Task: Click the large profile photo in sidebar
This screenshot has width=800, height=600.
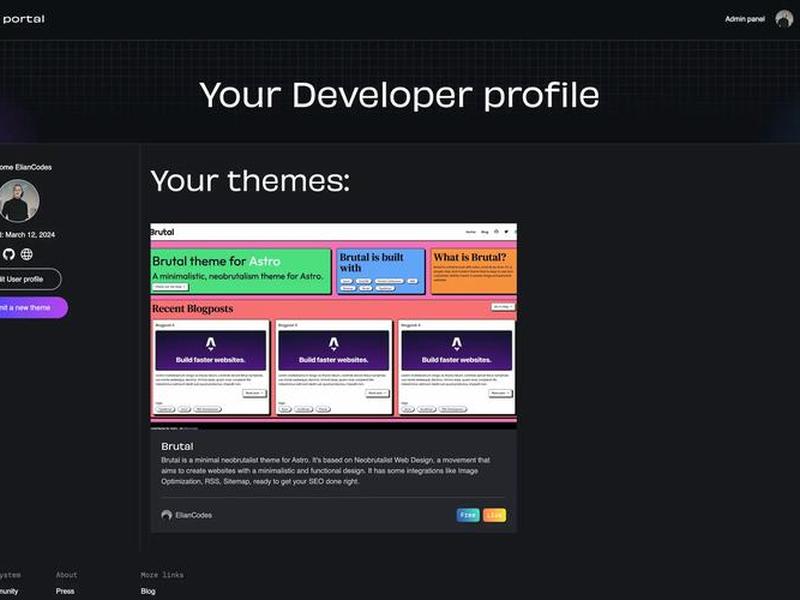Action: pos(19,201)
